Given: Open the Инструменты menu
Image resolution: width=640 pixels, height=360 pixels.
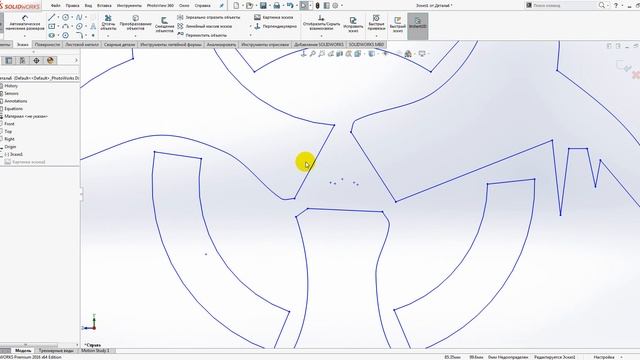Looking at the screenshot, I should [x=129, y=6].
